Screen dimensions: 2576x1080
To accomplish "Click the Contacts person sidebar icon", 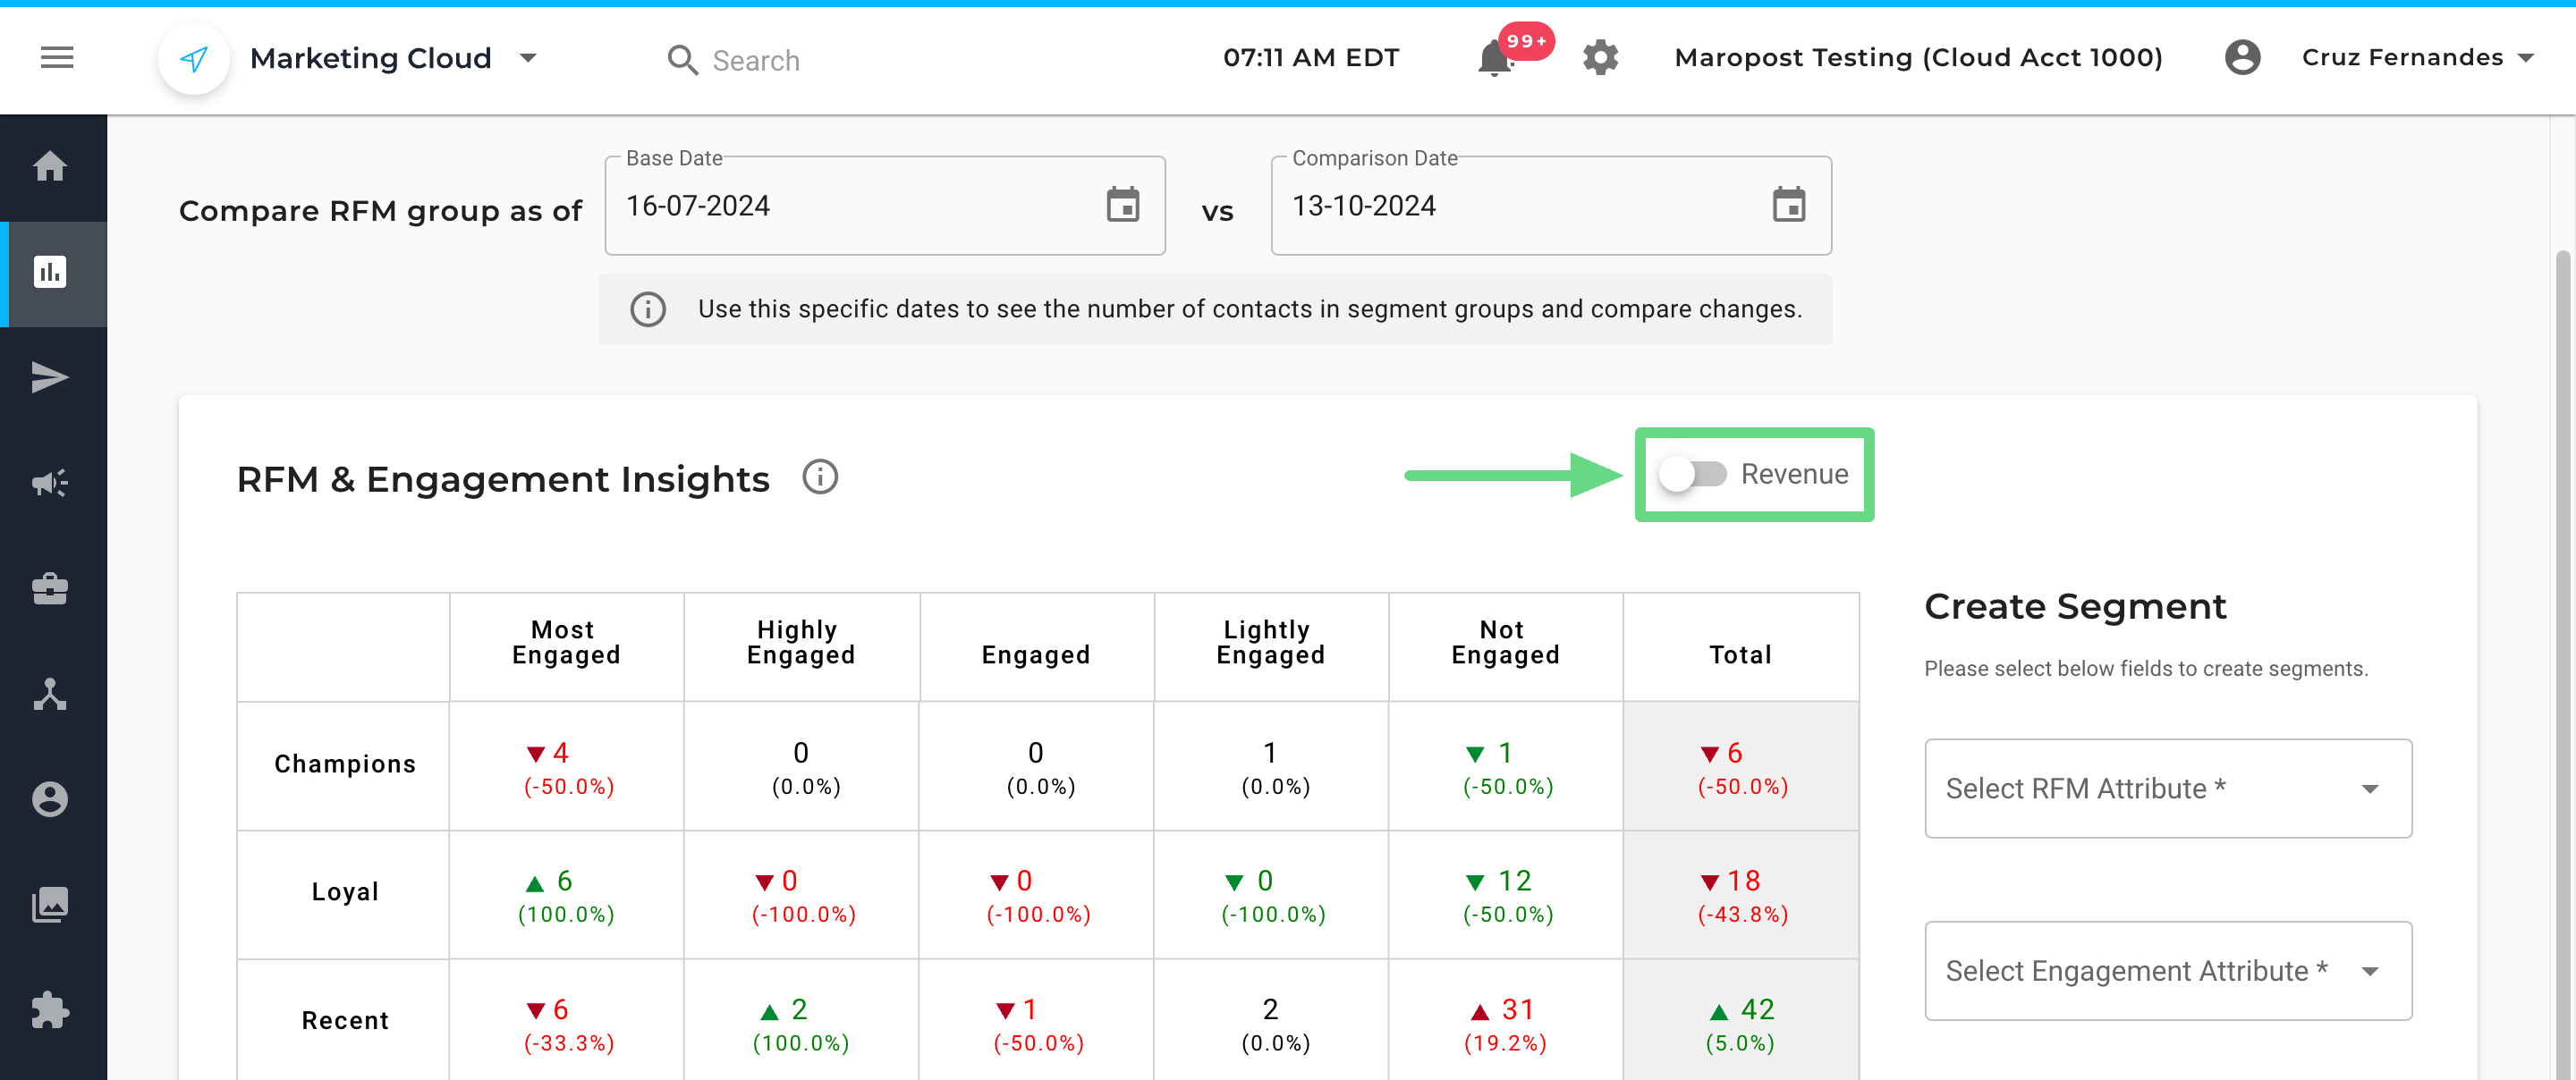I will point(50,799).
